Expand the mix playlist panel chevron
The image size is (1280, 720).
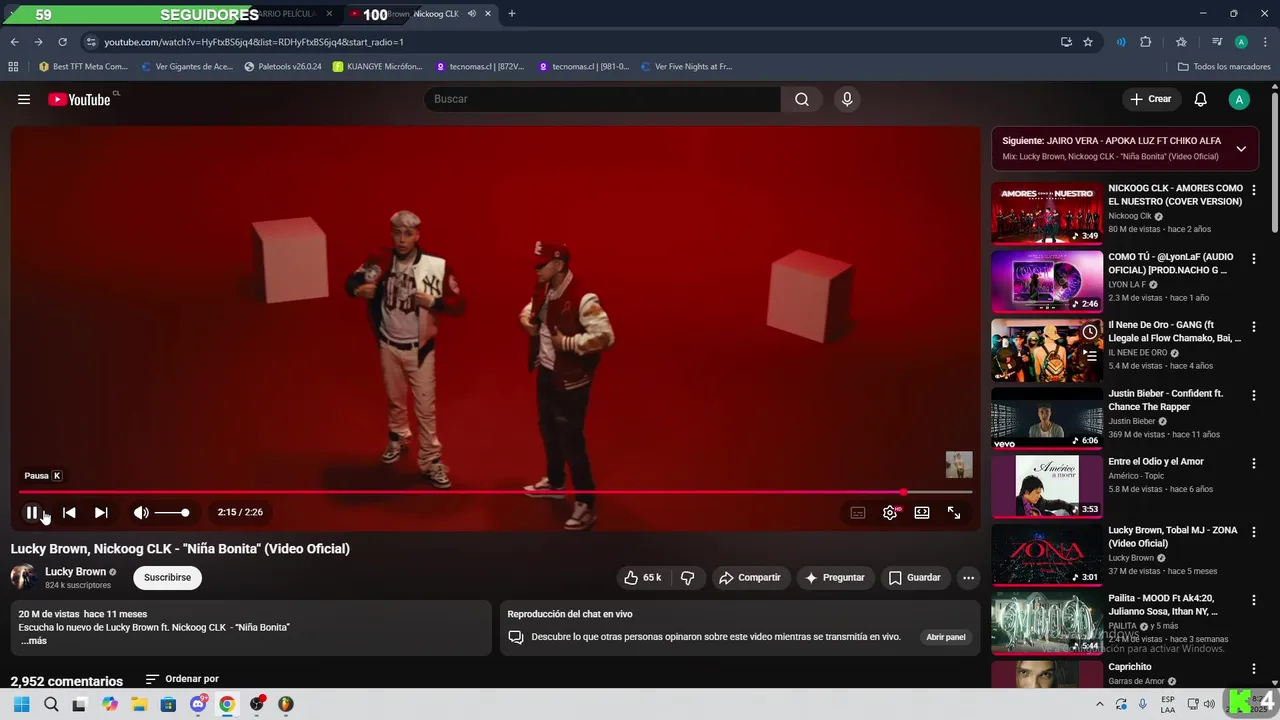(1241, 149)
